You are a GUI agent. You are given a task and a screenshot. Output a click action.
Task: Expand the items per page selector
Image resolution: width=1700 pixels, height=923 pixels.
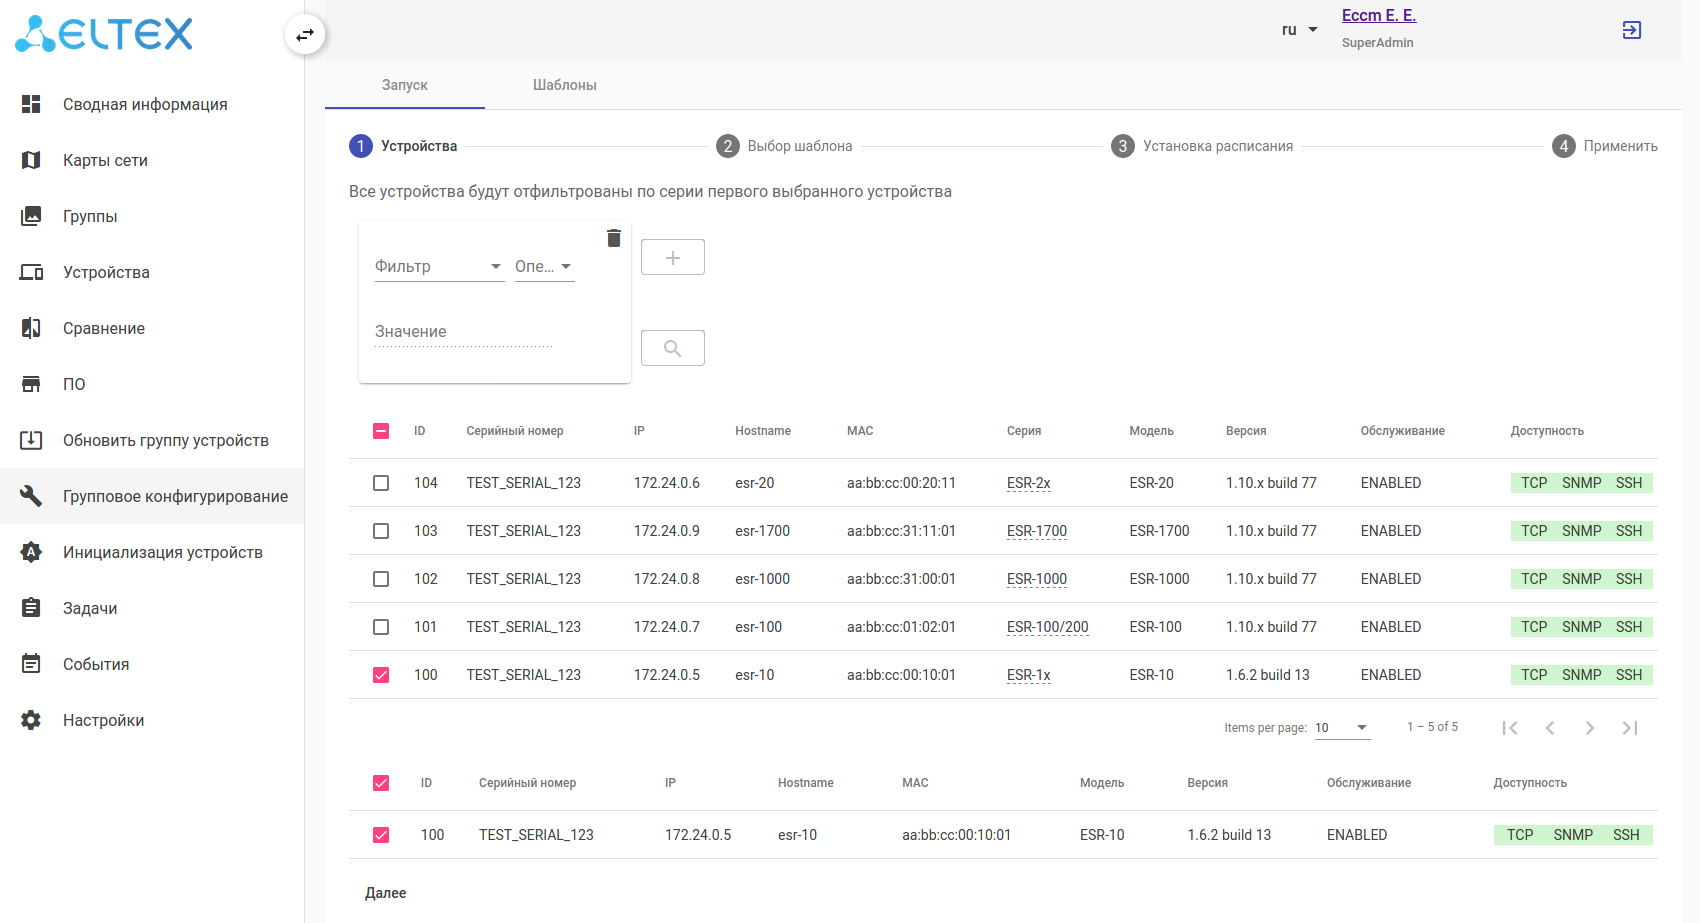1341,728
